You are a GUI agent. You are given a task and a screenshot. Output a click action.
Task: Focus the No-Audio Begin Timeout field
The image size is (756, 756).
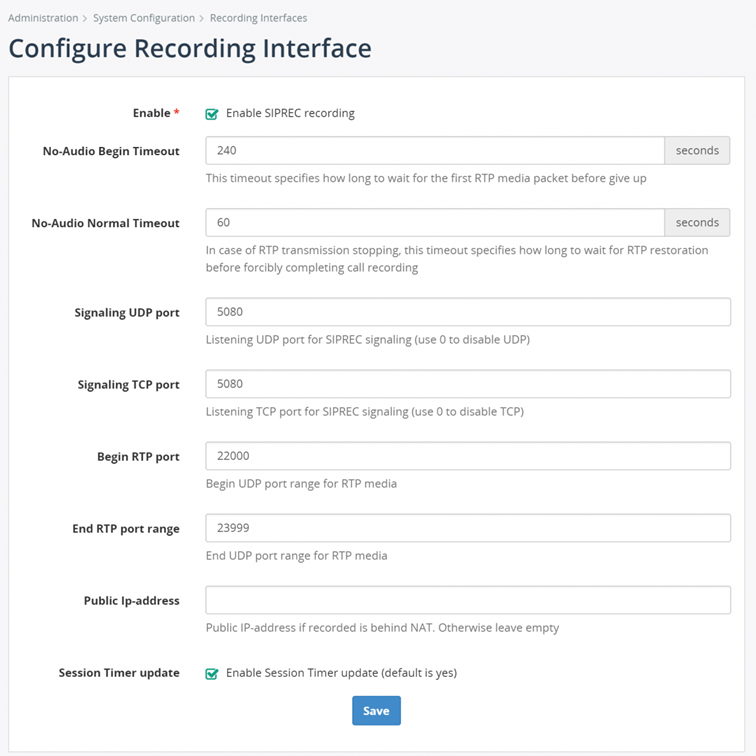[435, 150]
